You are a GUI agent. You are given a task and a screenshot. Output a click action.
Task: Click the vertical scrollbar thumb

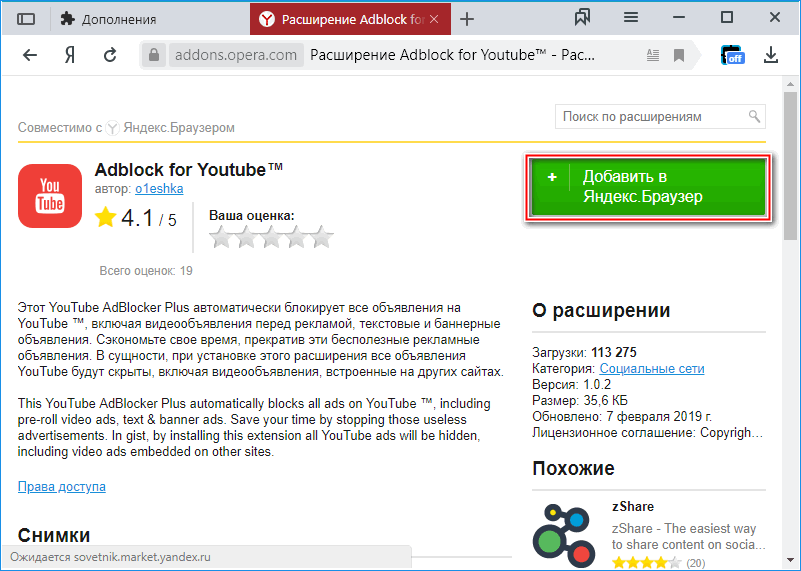[790, 166]
